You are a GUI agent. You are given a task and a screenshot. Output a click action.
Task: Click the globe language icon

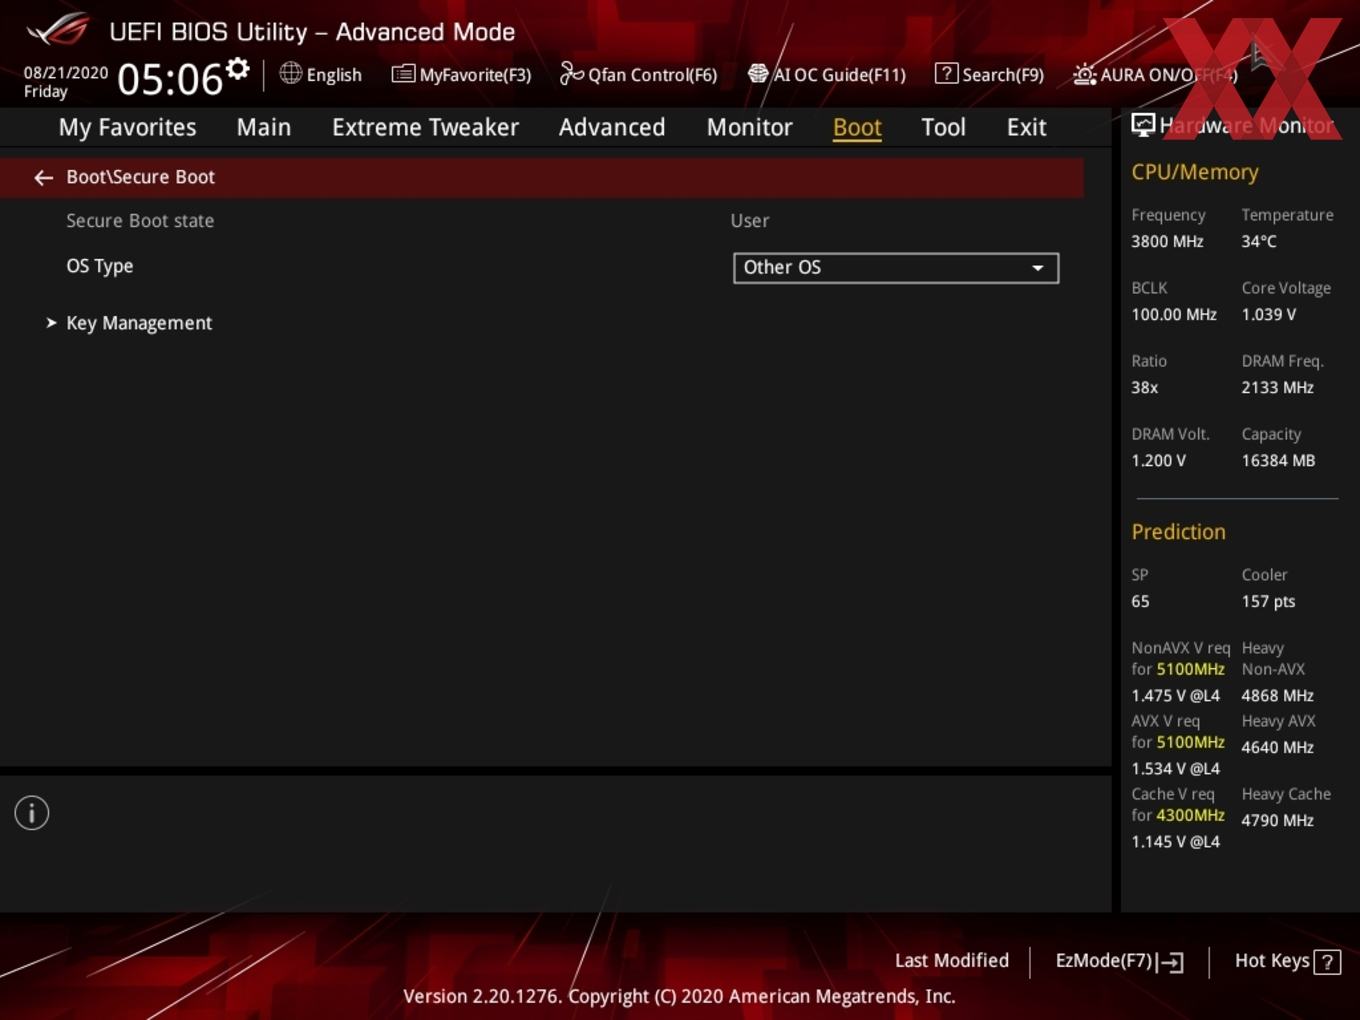[x=290, y=73]
